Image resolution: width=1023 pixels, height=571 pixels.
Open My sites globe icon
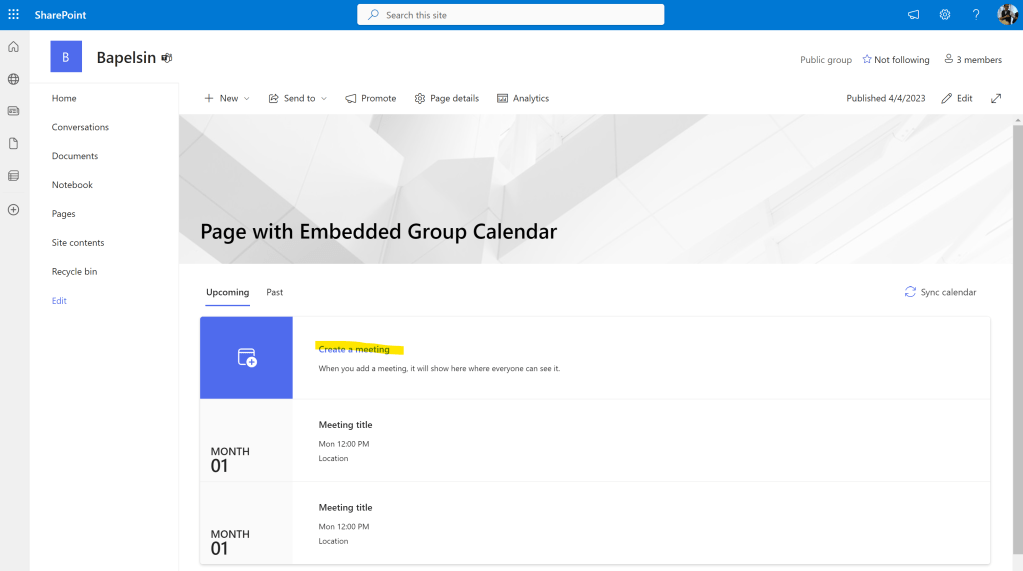coord(13,79)
